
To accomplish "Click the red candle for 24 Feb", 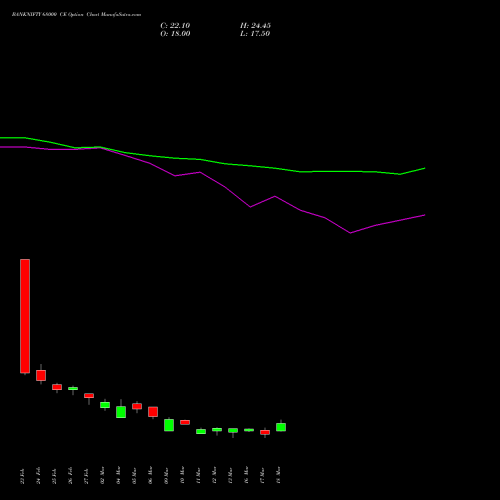I will tap(41, 375).
